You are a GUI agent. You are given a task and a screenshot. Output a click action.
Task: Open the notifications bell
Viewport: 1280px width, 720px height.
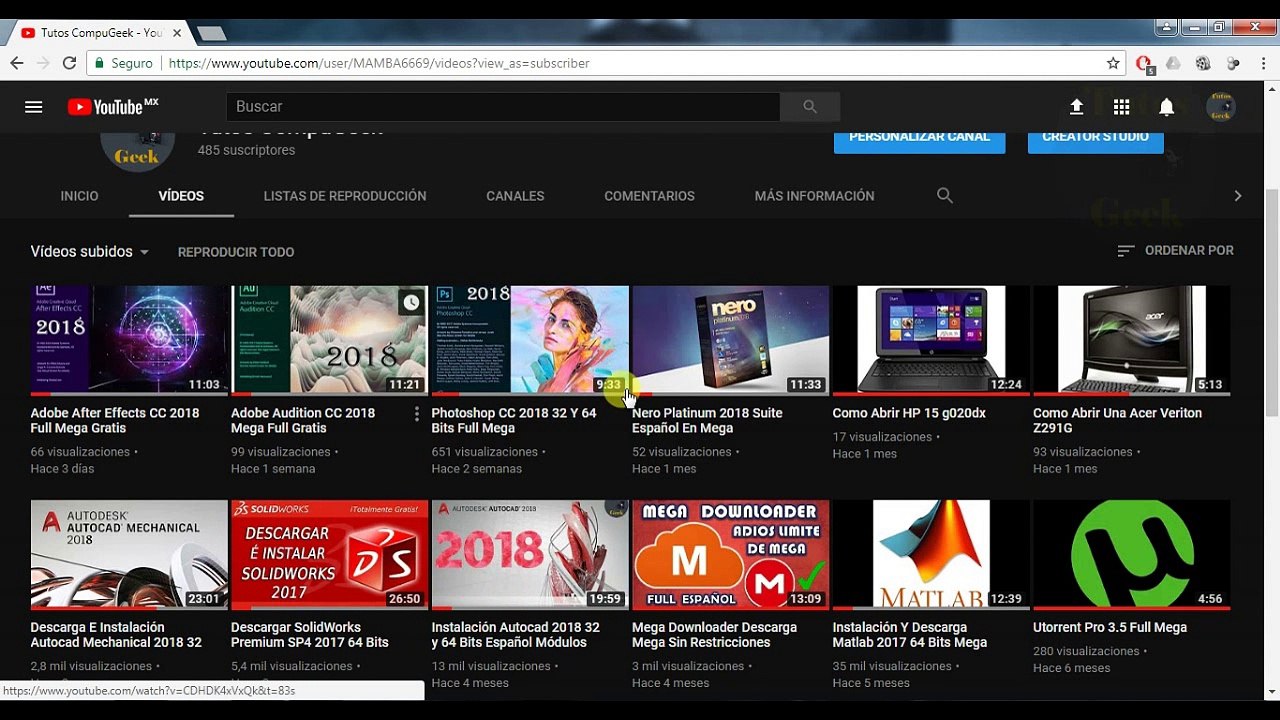click(x=1166, y=107)
